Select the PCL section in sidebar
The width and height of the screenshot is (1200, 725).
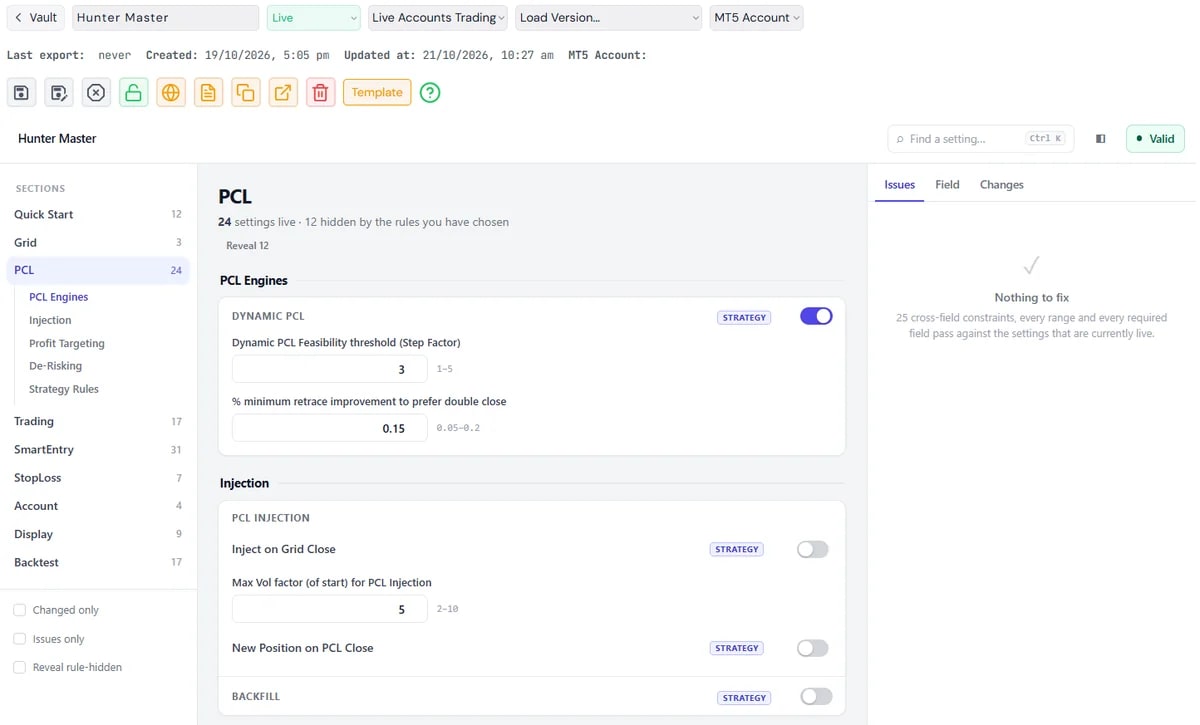tap(98, 270)
